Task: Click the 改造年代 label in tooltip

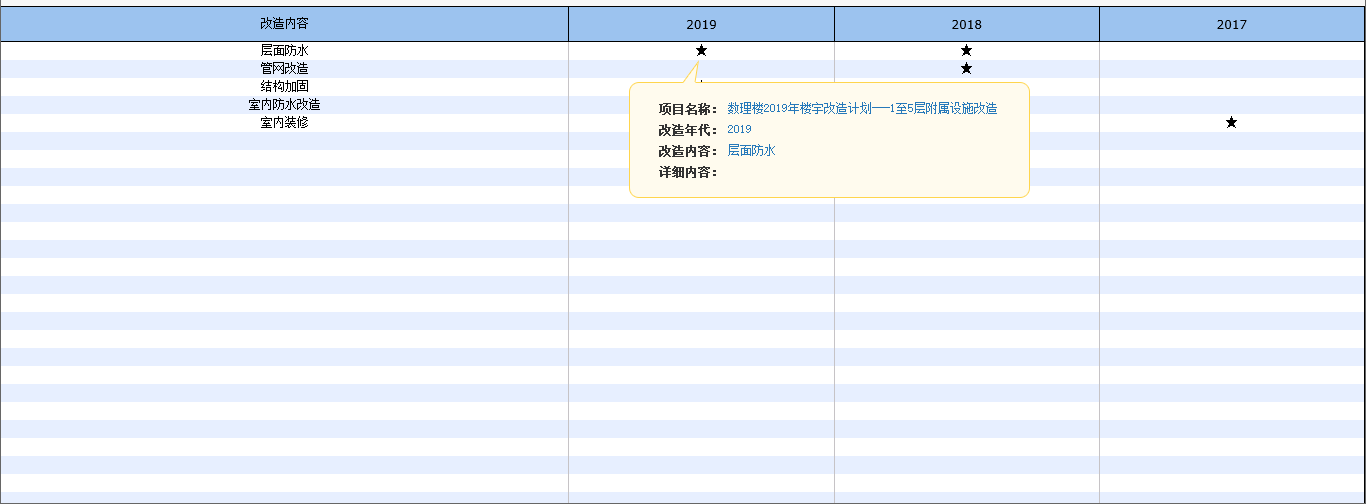Action: tap(687, 129)
